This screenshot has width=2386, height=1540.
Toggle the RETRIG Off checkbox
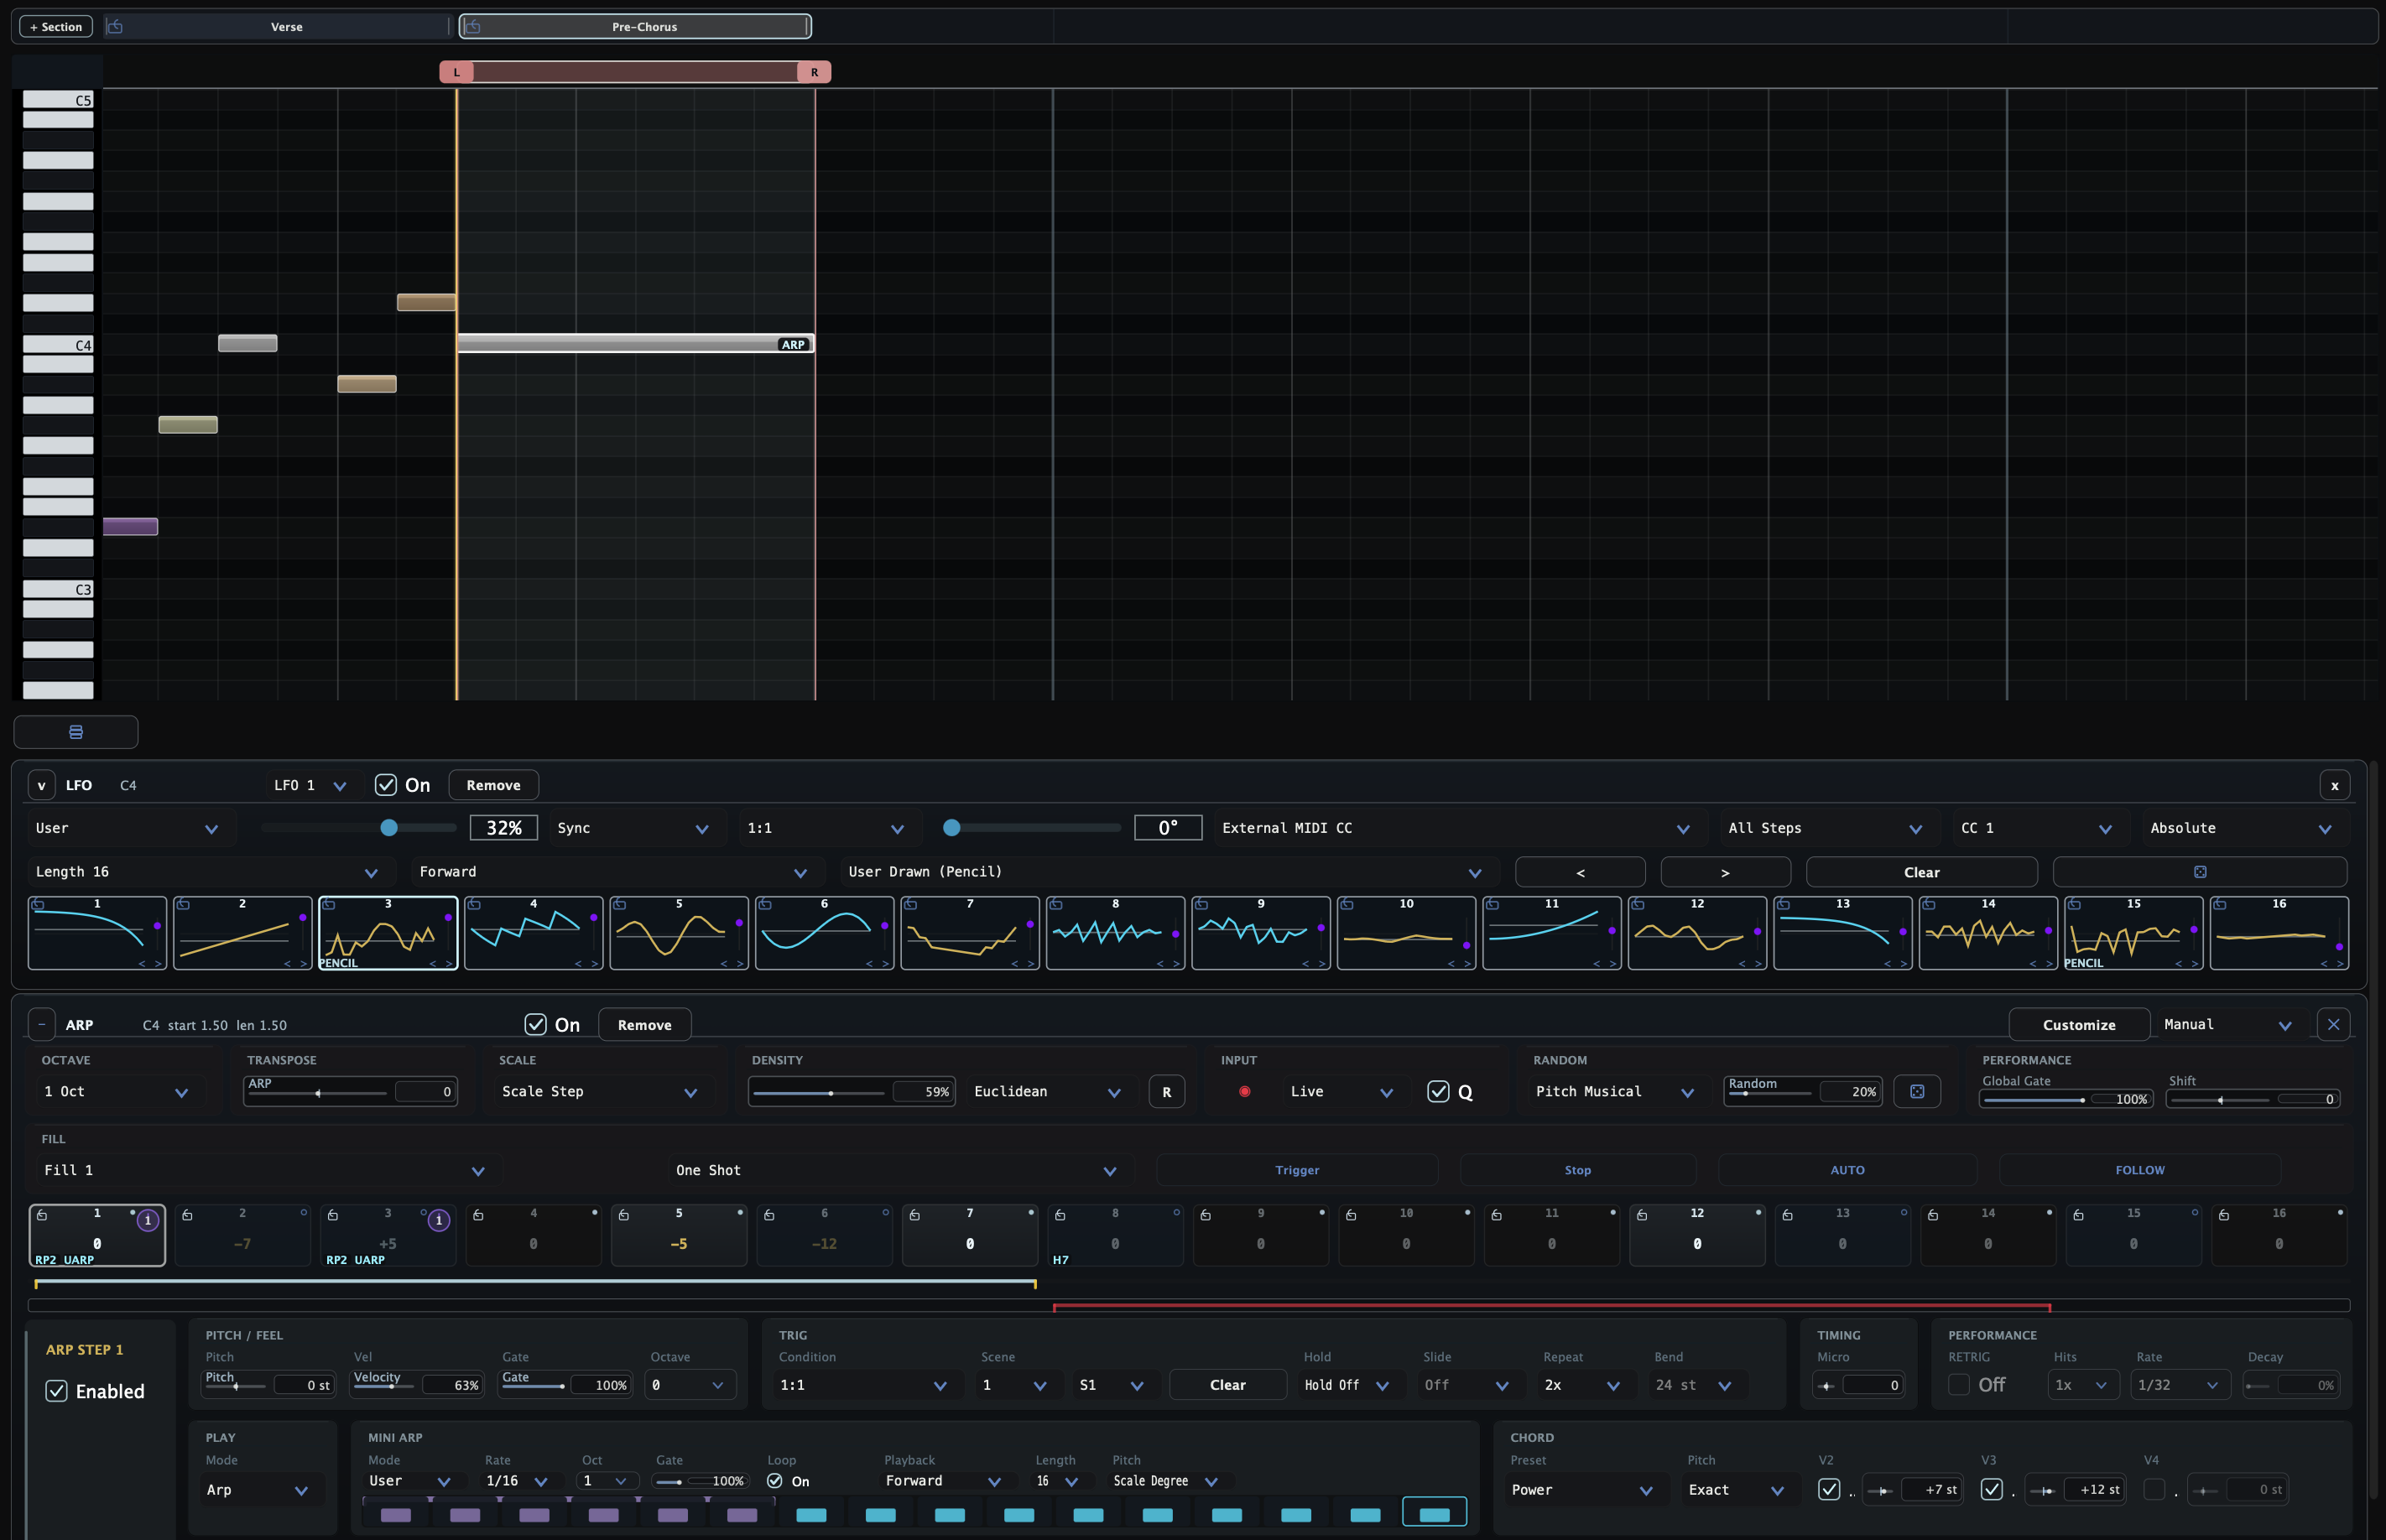click(1959, 1384)
